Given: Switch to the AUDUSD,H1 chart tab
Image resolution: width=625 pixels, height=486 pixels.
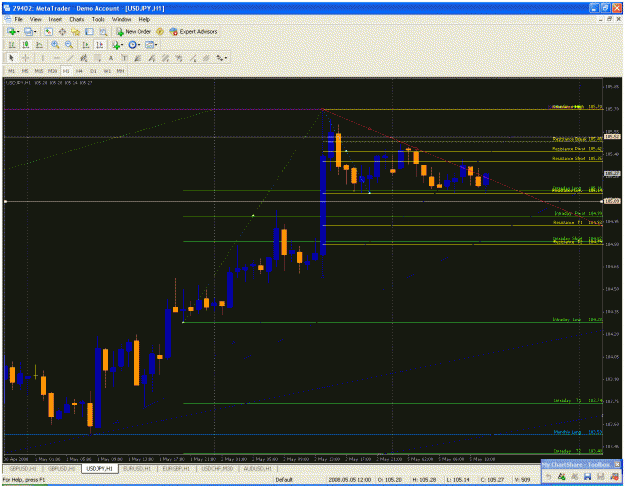Looking at the screenshot, I should (x=257, y=469).
